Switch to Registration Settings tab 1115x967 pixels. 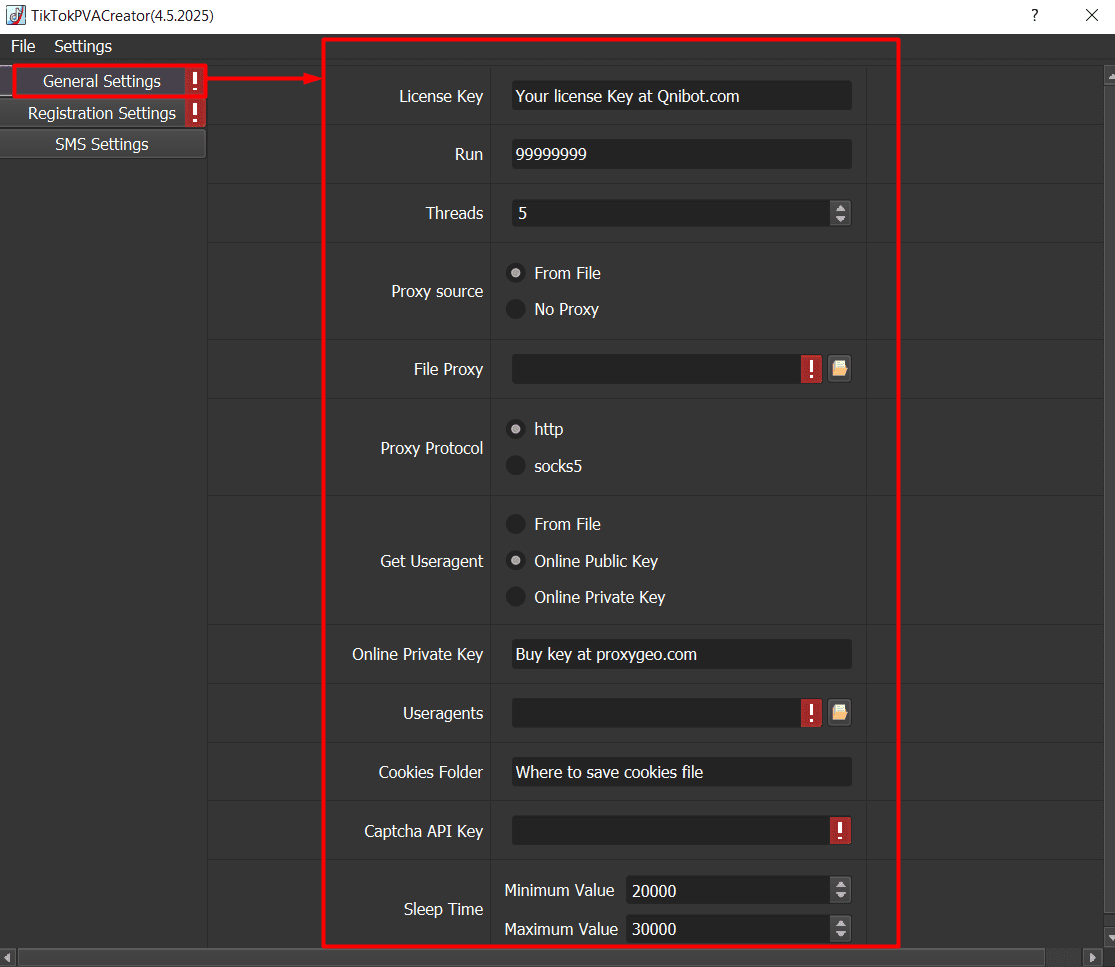coord(102,113)
